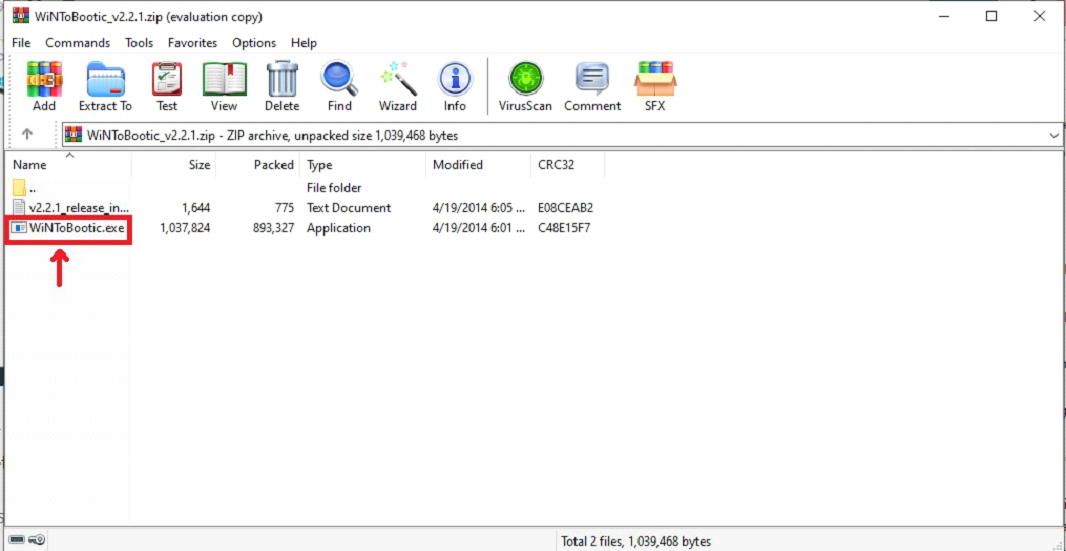Open the File menu

pos(21,43)
